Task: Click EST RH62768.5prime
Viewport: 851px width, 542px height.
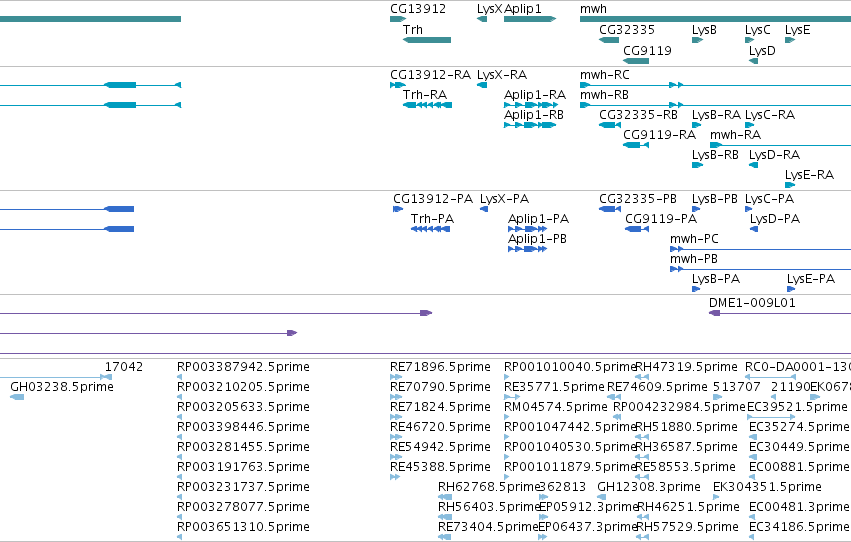Action: [488, 487]
